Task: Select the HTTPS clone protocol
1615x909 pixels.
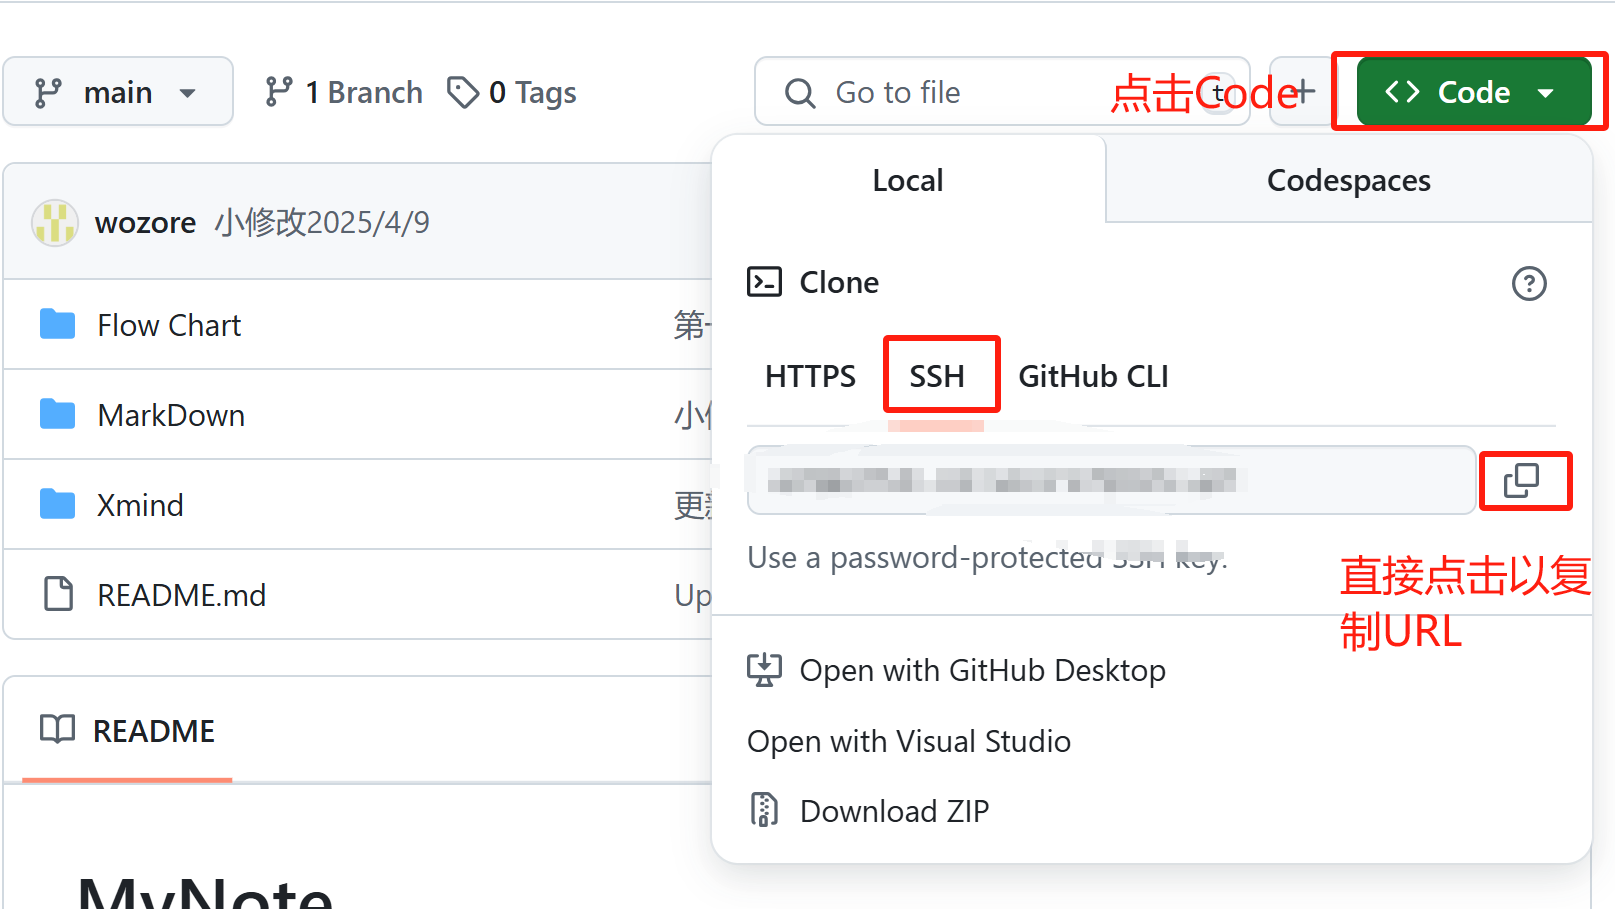Action: point(810,376)
